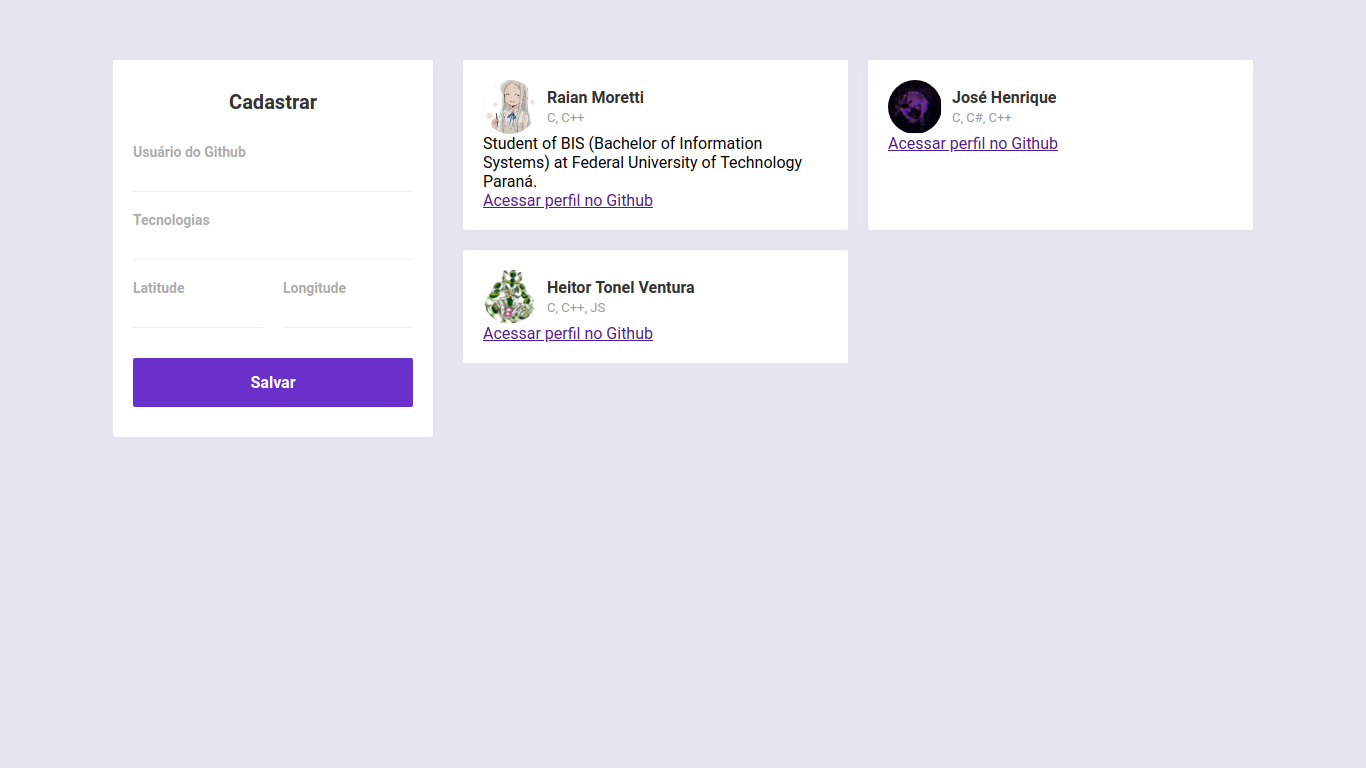This screenshot has width=1366, height=768.
Task: Click the Cadastrar form heading
Action: 272,102
